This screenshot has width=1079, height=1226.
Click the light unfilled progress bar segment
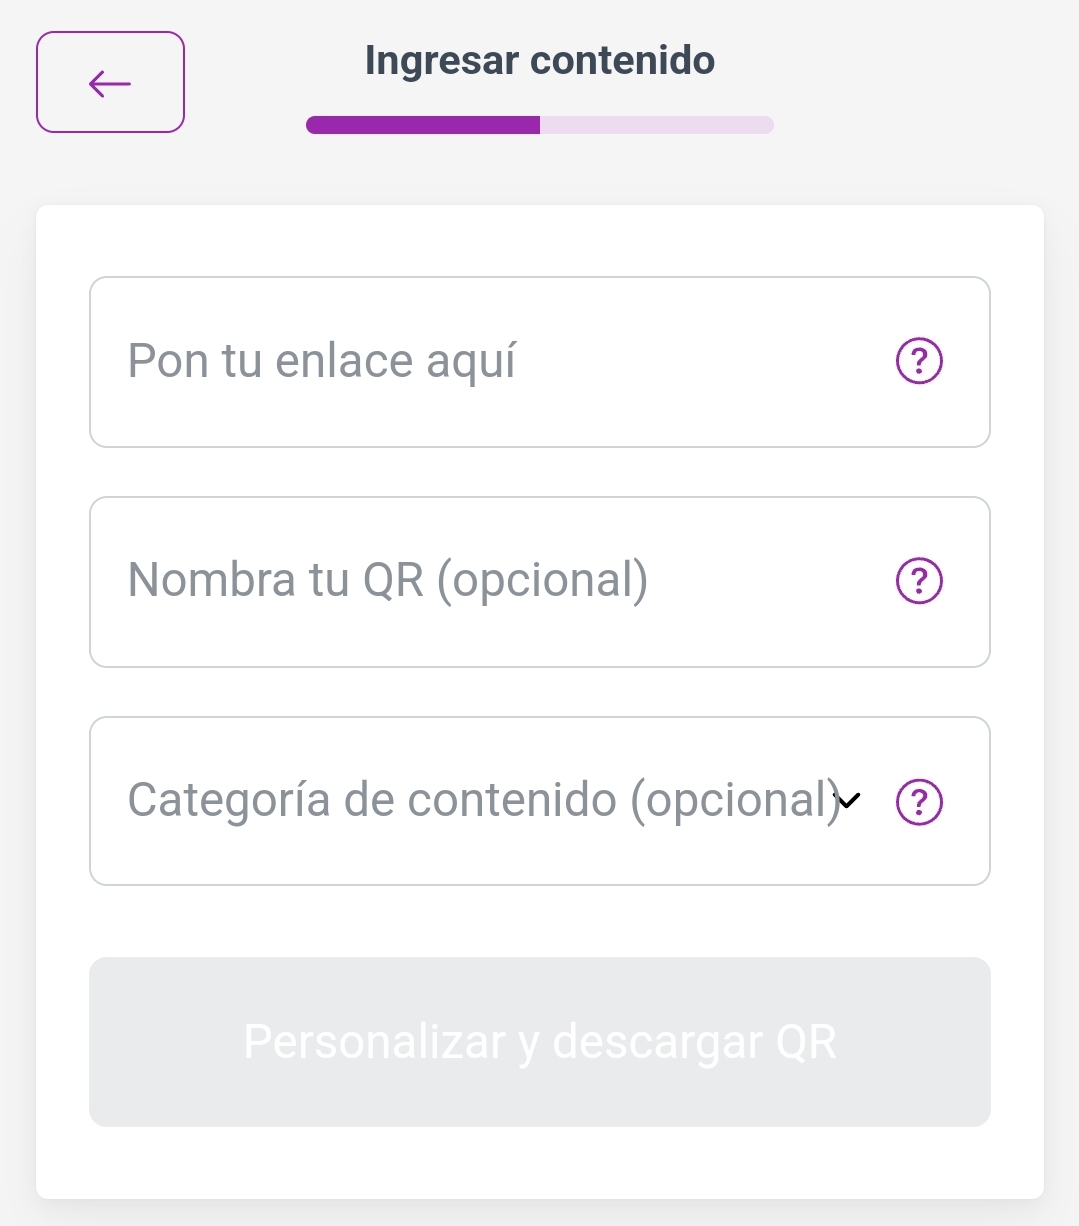tap(656, 125)
